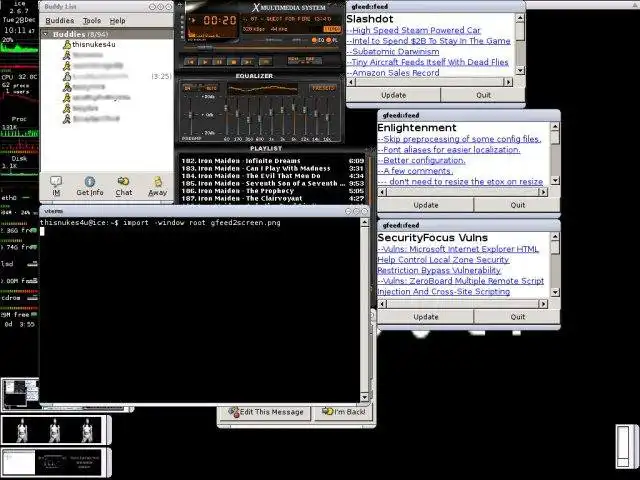Click the Edit This Message button
The image size is (640, 480).
265,412
